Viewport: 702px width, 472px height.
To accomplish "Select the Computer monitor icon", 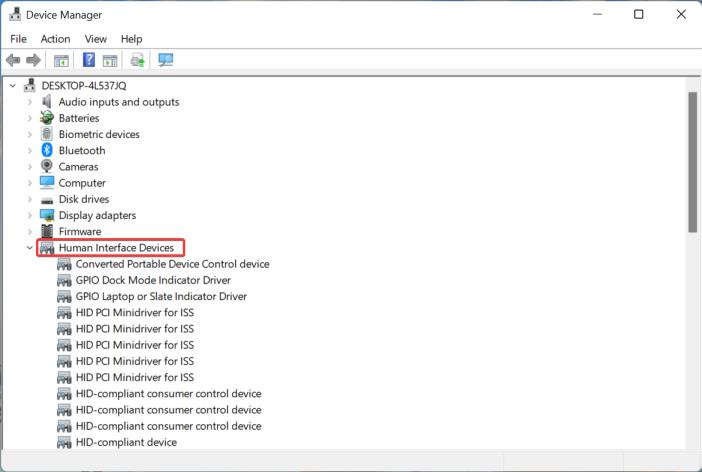I will (x=47, y=182).
